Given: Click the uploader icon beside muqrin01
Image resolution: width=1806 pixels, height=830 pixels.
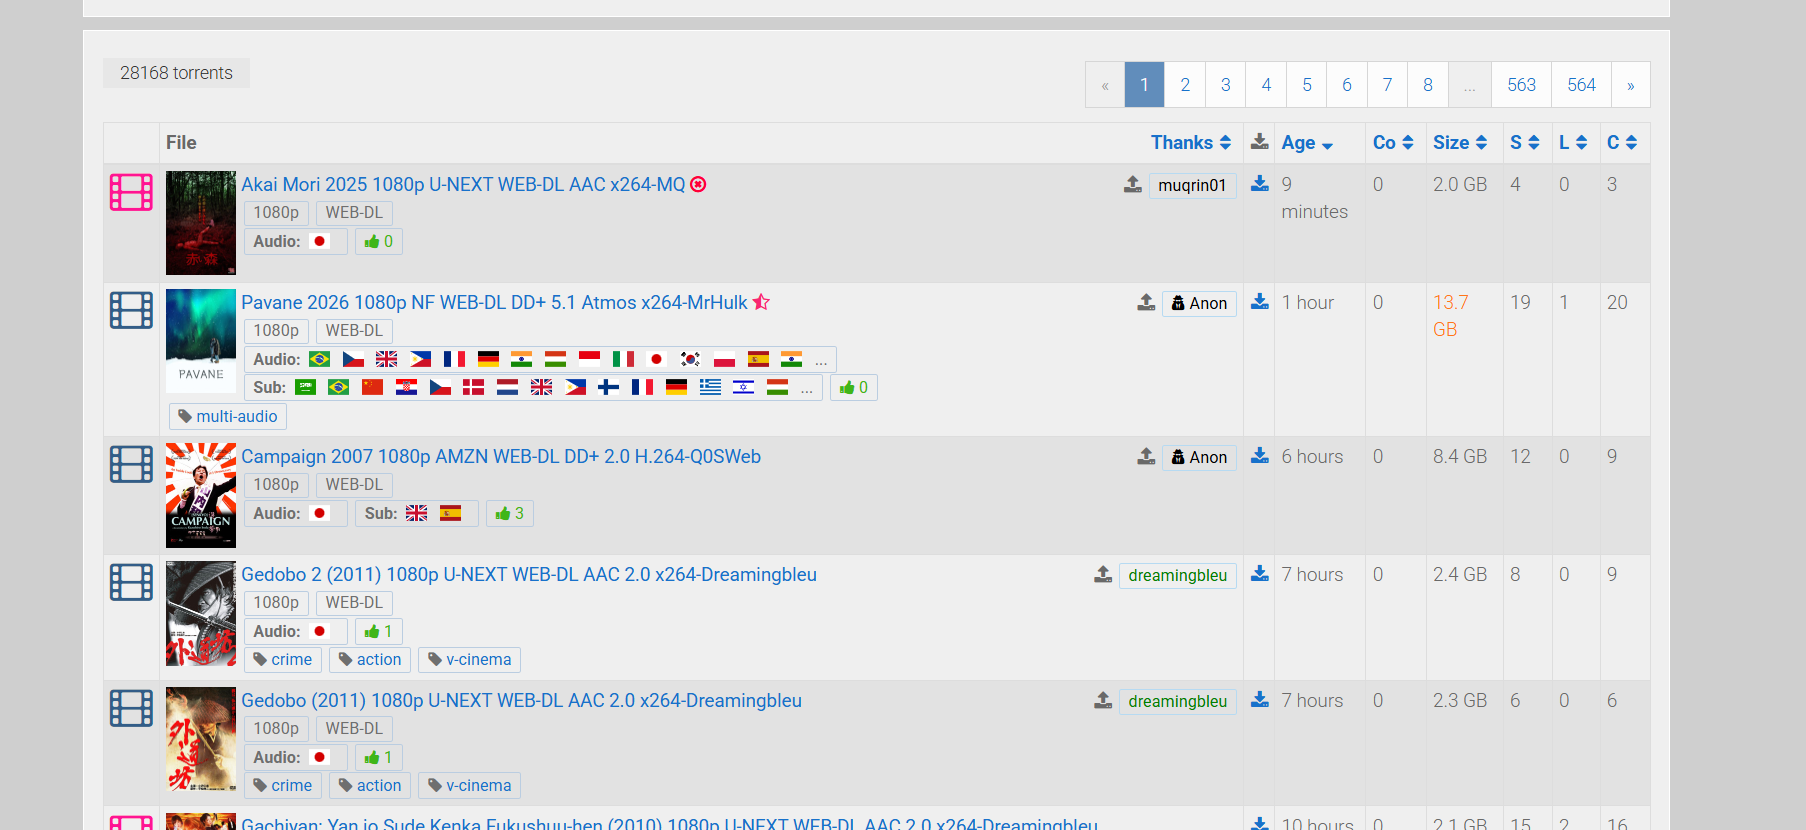Looking at the screenshot, I should [1133, 184].
